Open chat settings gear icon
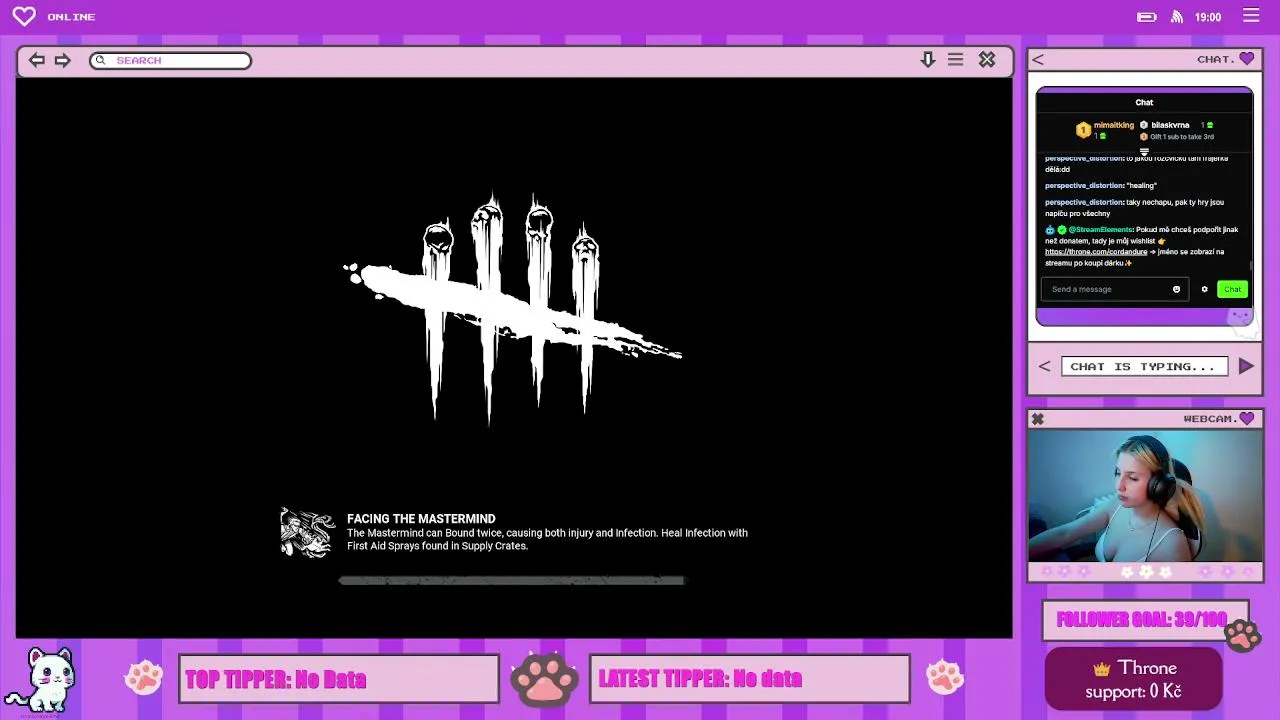Screen dimensions: 1280x720 1204,289
